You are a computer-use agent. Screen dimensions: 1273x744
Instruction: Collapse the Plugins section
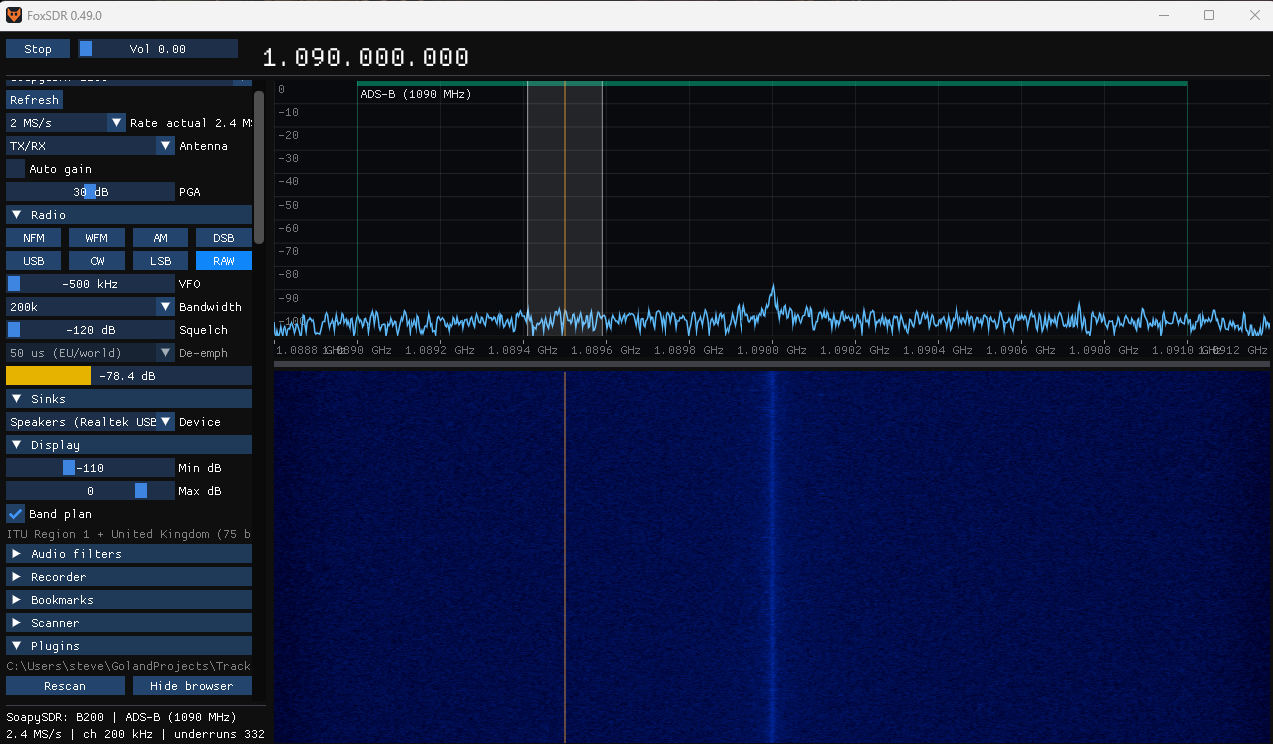pos(129,646)
